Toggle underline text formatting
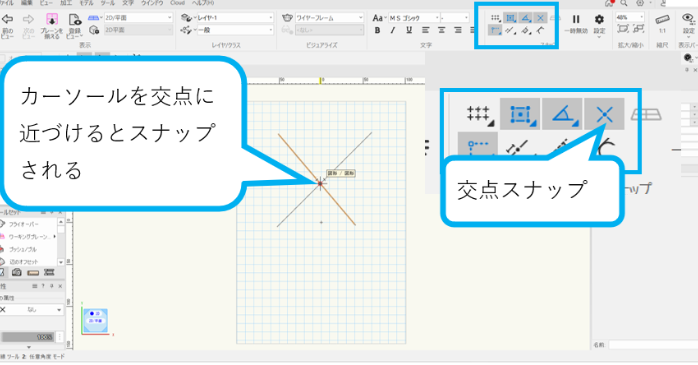This screenshot has width=698, height=365. pos(409,30)
